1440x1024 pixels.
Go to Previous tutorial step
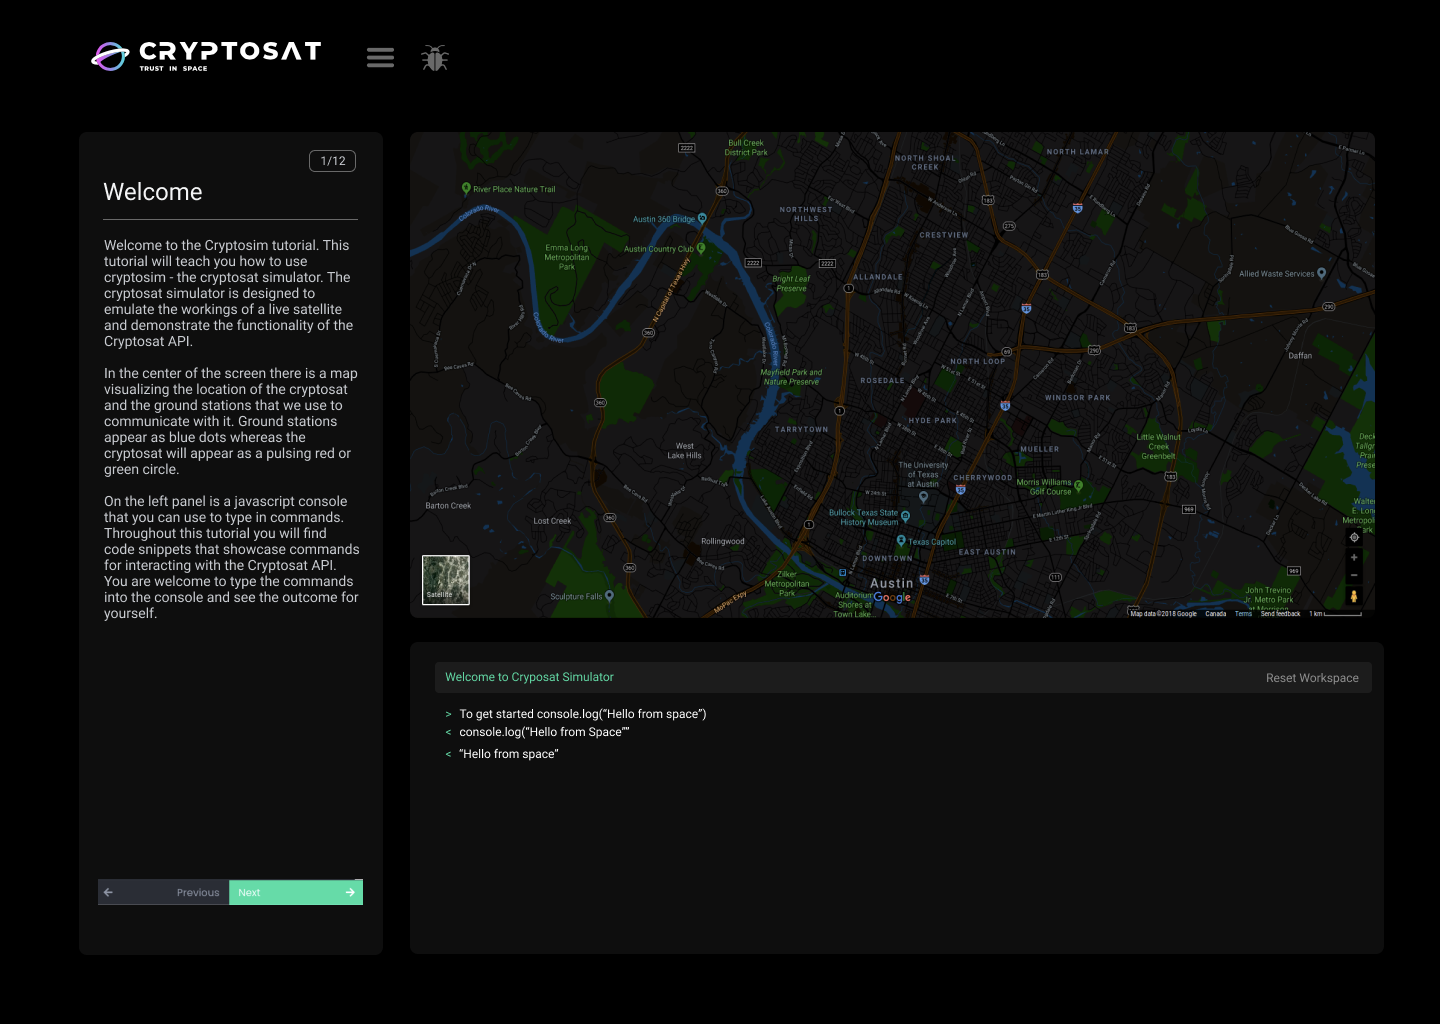(x=164, y=892)
